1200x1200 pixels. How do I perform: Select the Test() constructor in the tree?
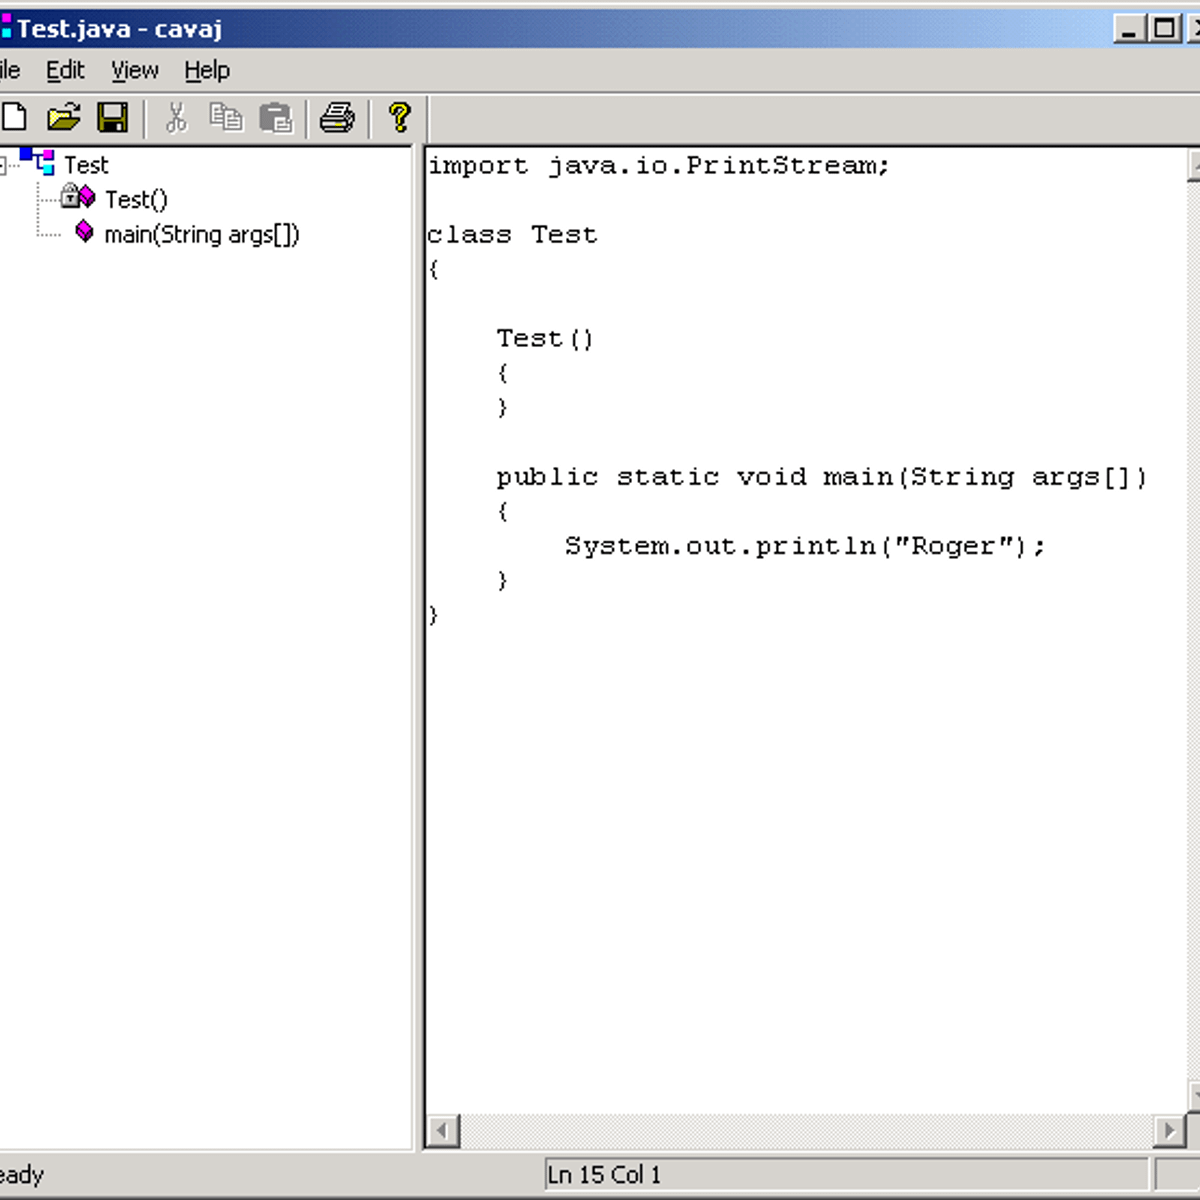[136, 199]
